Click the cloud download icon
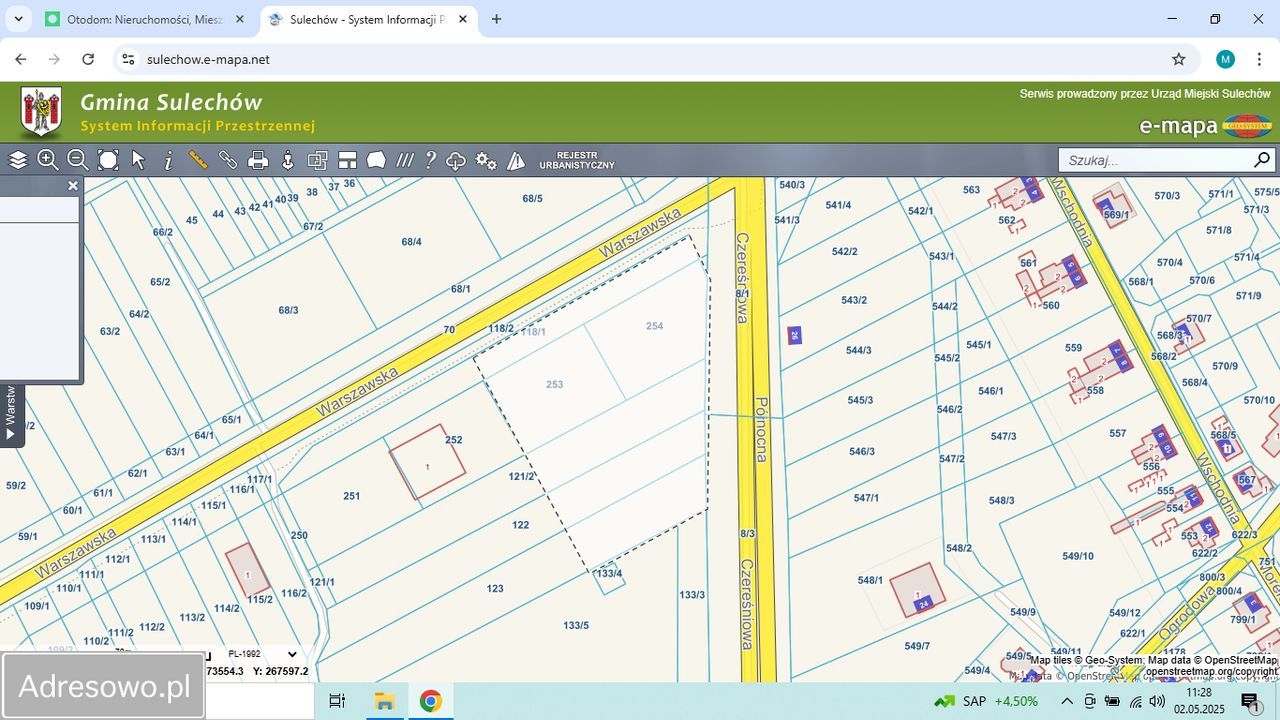Screen dimensions: 1280x720 (456, 160)
